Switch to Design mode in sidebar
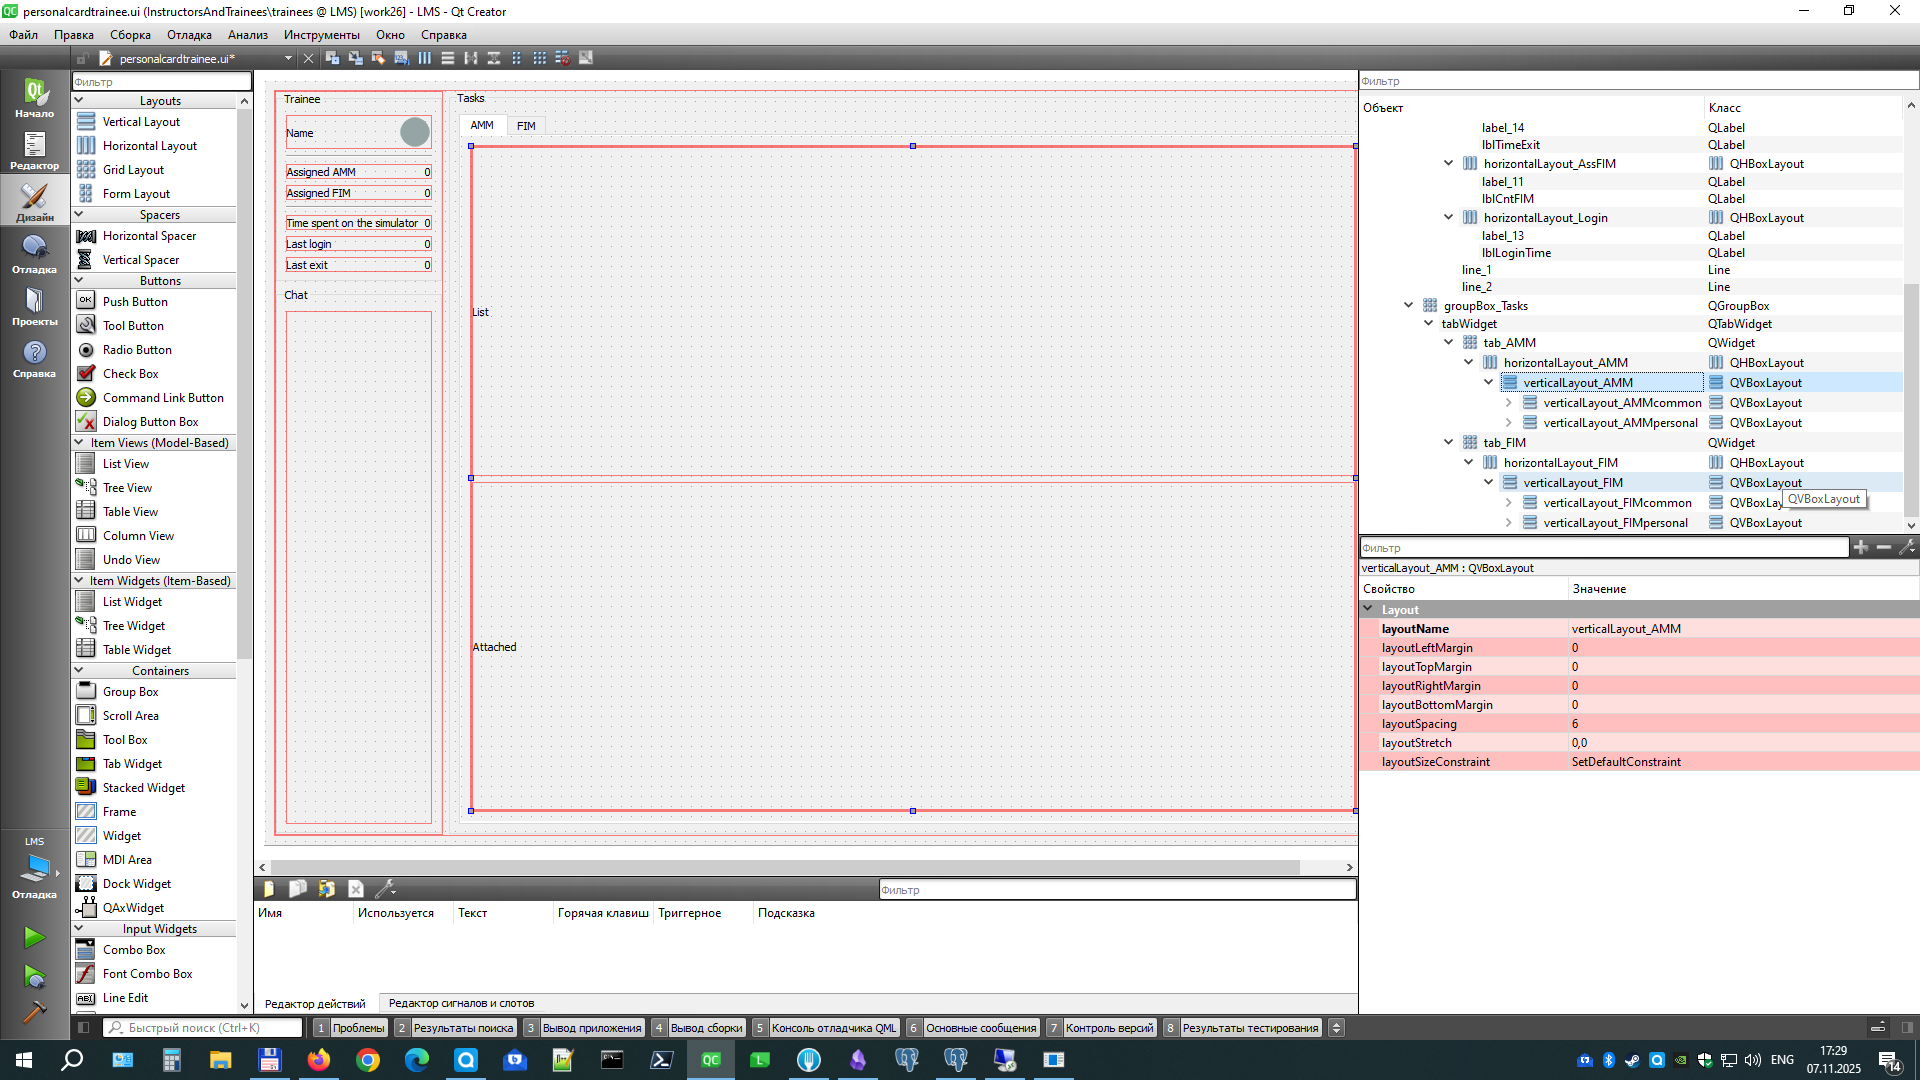Viewport: 1920px width, 1080px height. 34,202
